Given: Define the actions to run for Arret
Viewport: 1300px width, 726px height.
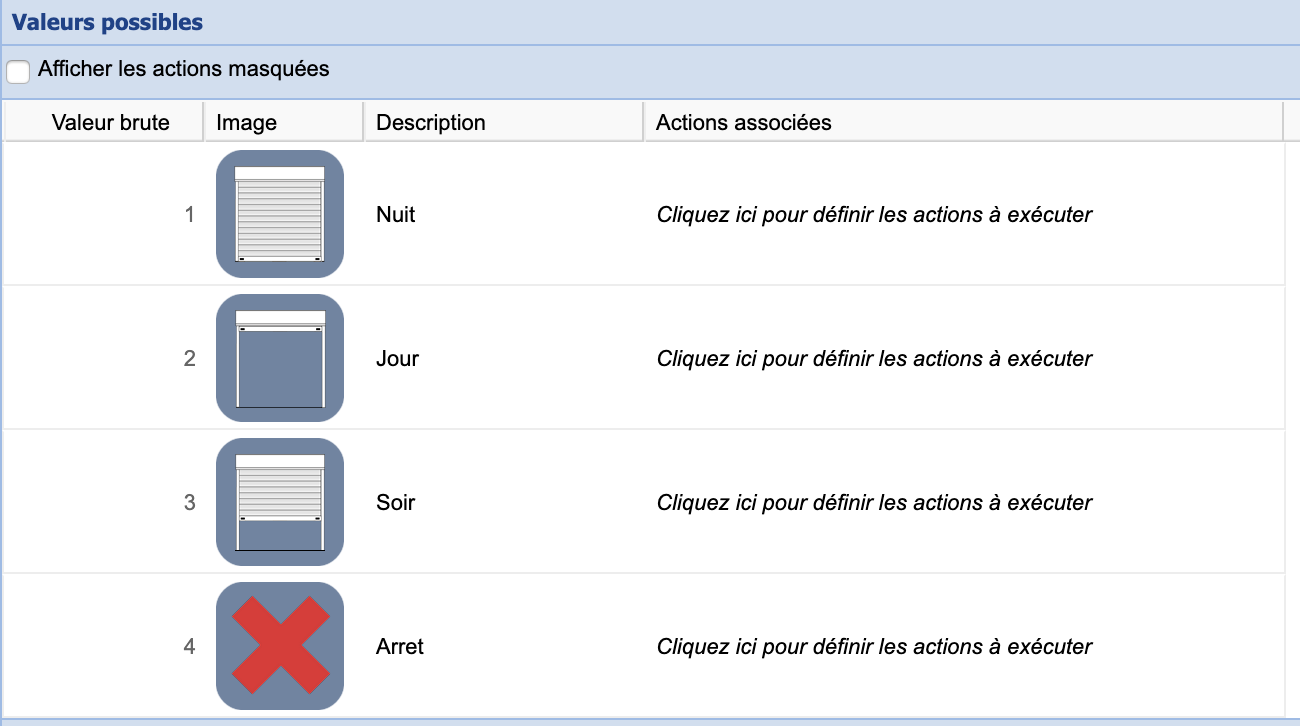Looking at the screenshot, I should point(874,646).
